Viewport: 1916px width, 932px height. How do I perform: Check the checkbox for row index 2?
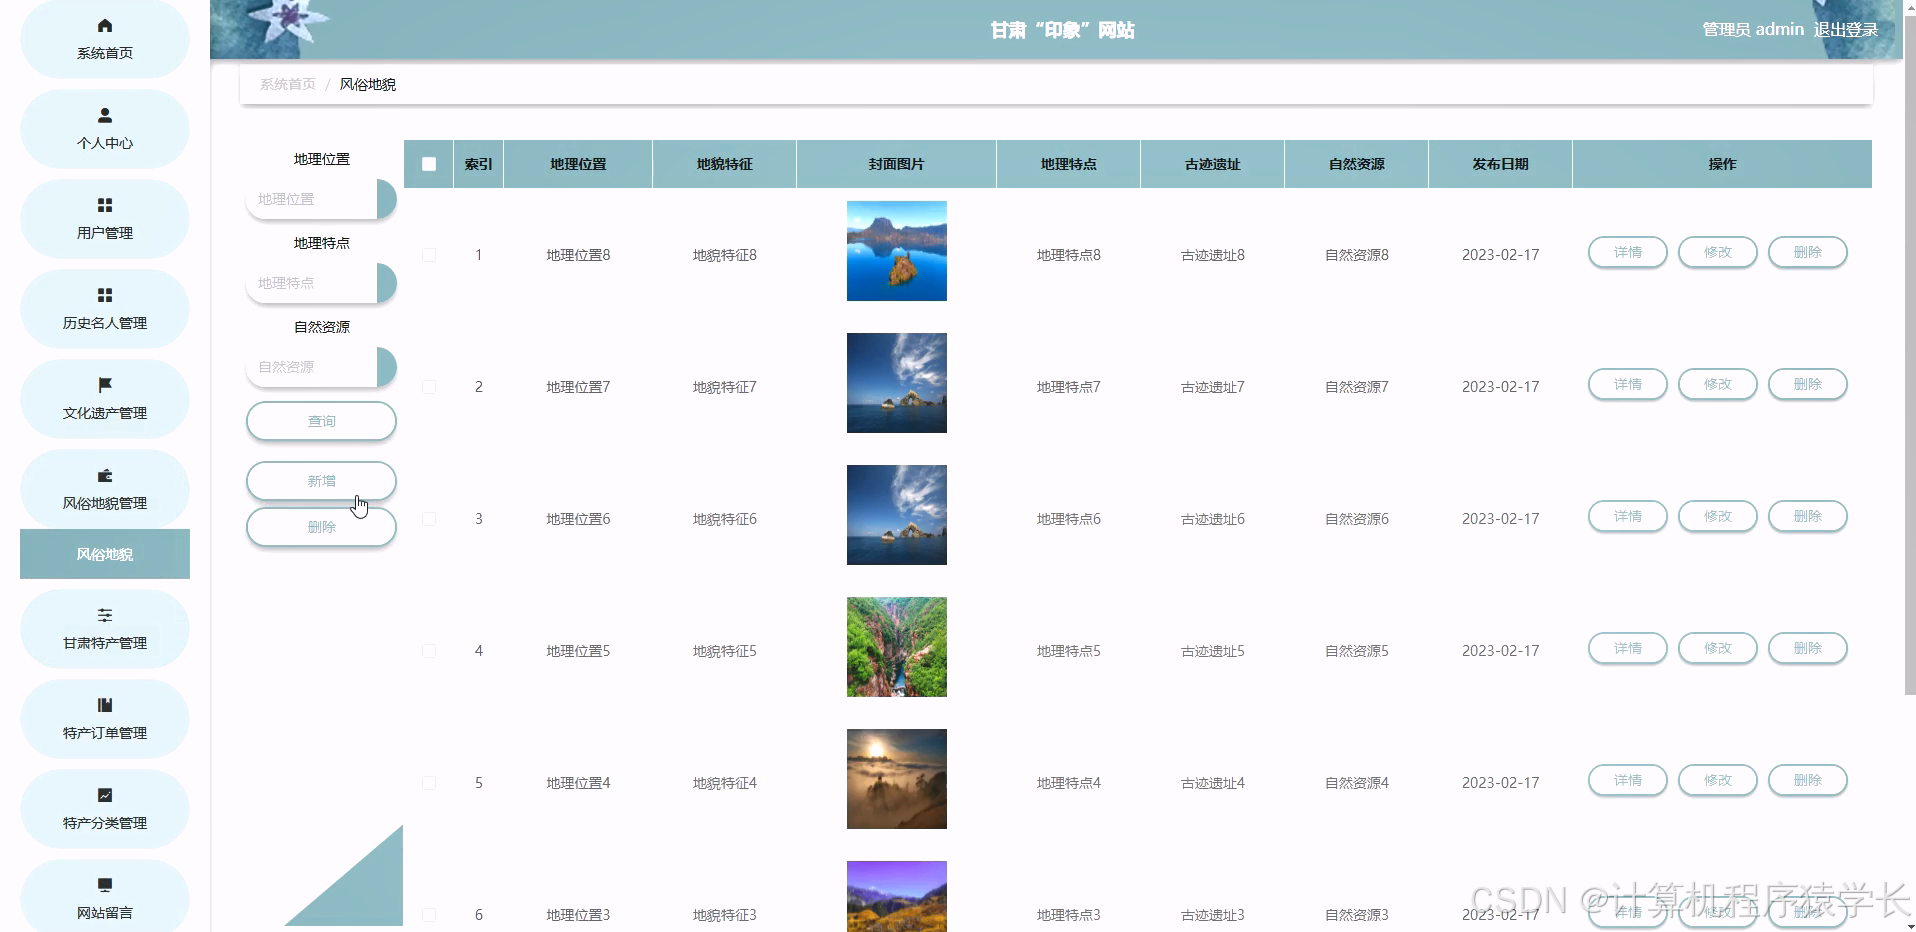pos(429,387)
